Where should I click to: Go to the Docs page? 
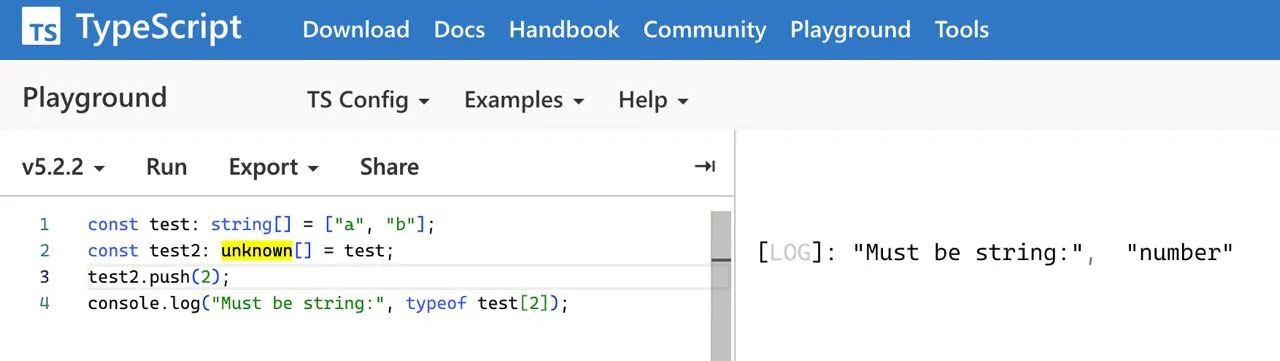click(x=459, y=29)
